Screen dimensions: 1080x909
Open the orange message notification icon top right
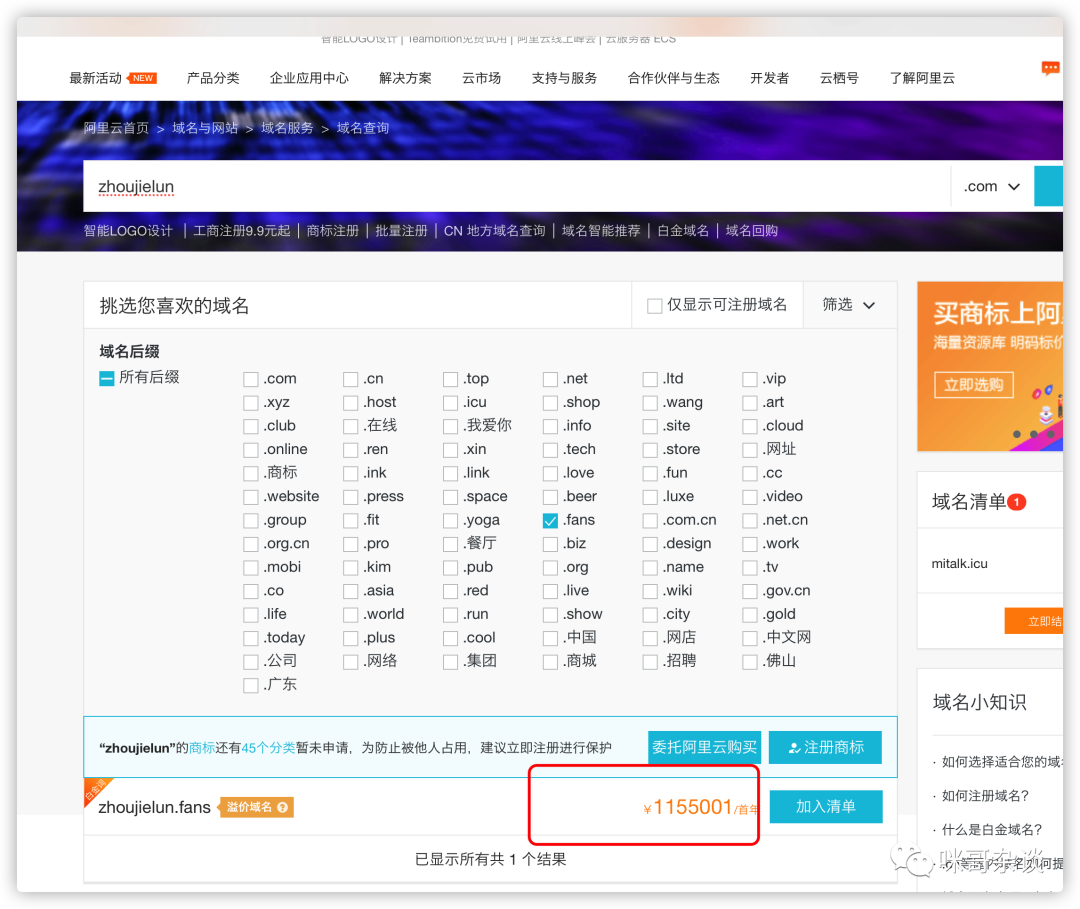click(1050, 68)
